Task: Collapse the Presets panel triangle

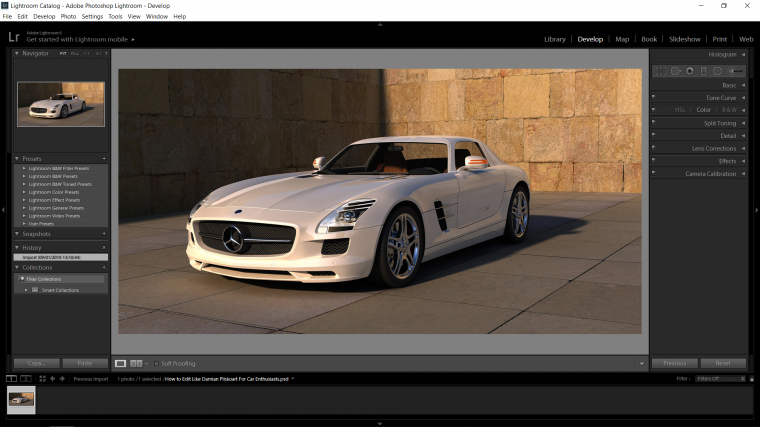Action: coord(17,158)
